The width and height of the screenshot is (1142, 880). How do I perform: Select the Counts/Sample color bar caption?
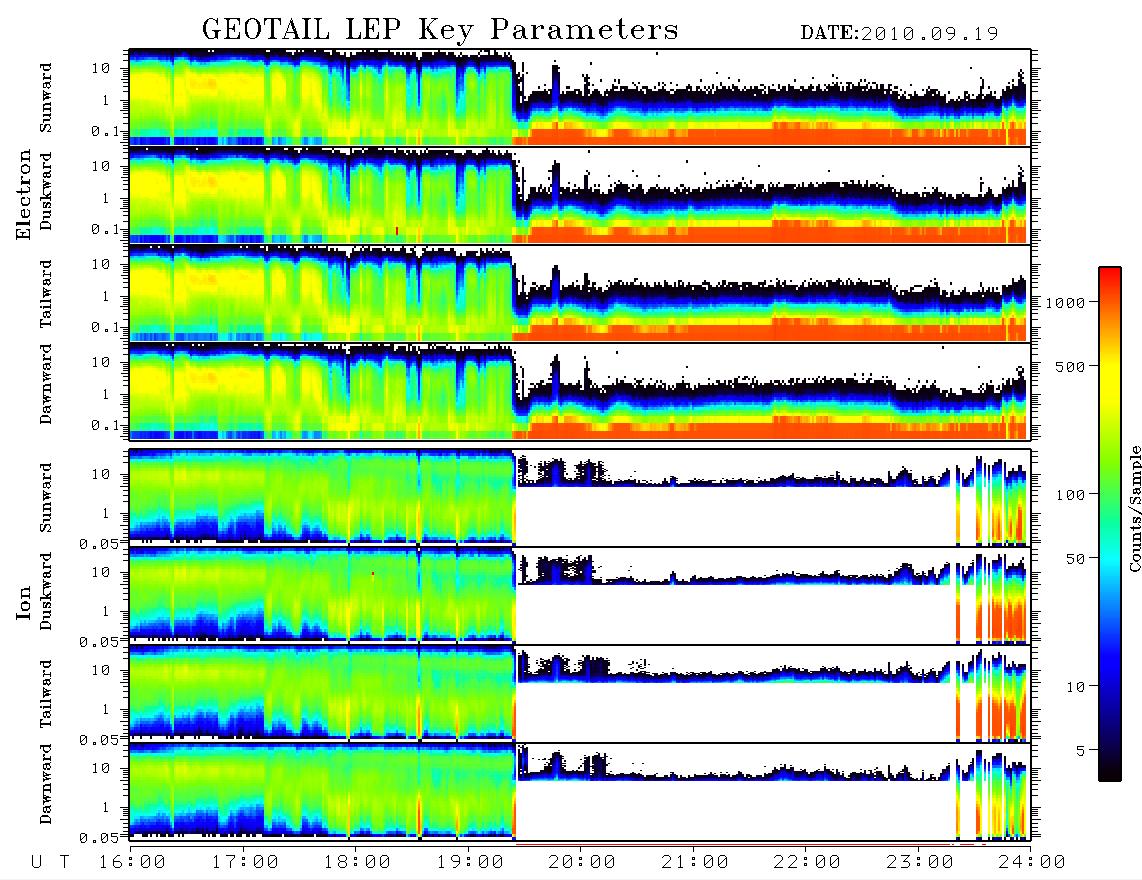(1134, 508)
